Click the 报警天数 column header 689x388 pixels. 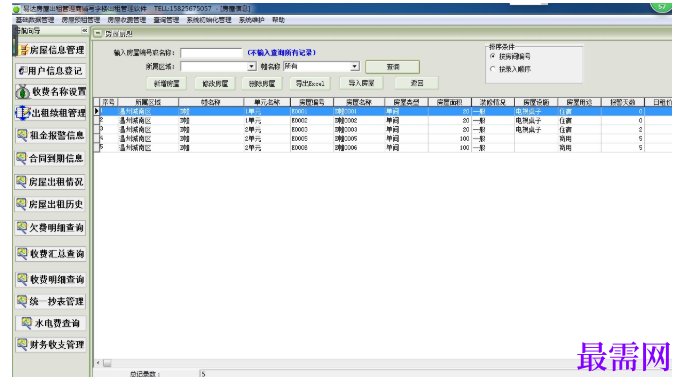pos(623,102)
